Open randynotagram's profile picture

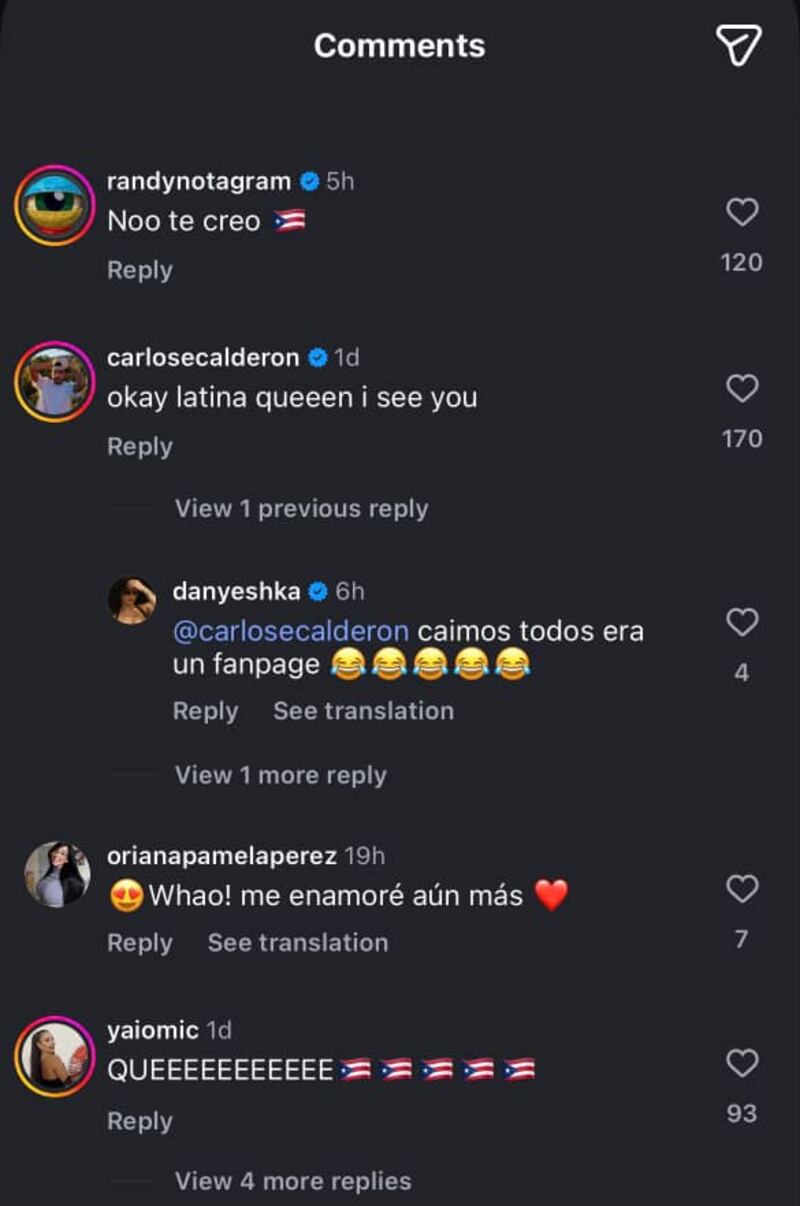click(x=52, y=203)
